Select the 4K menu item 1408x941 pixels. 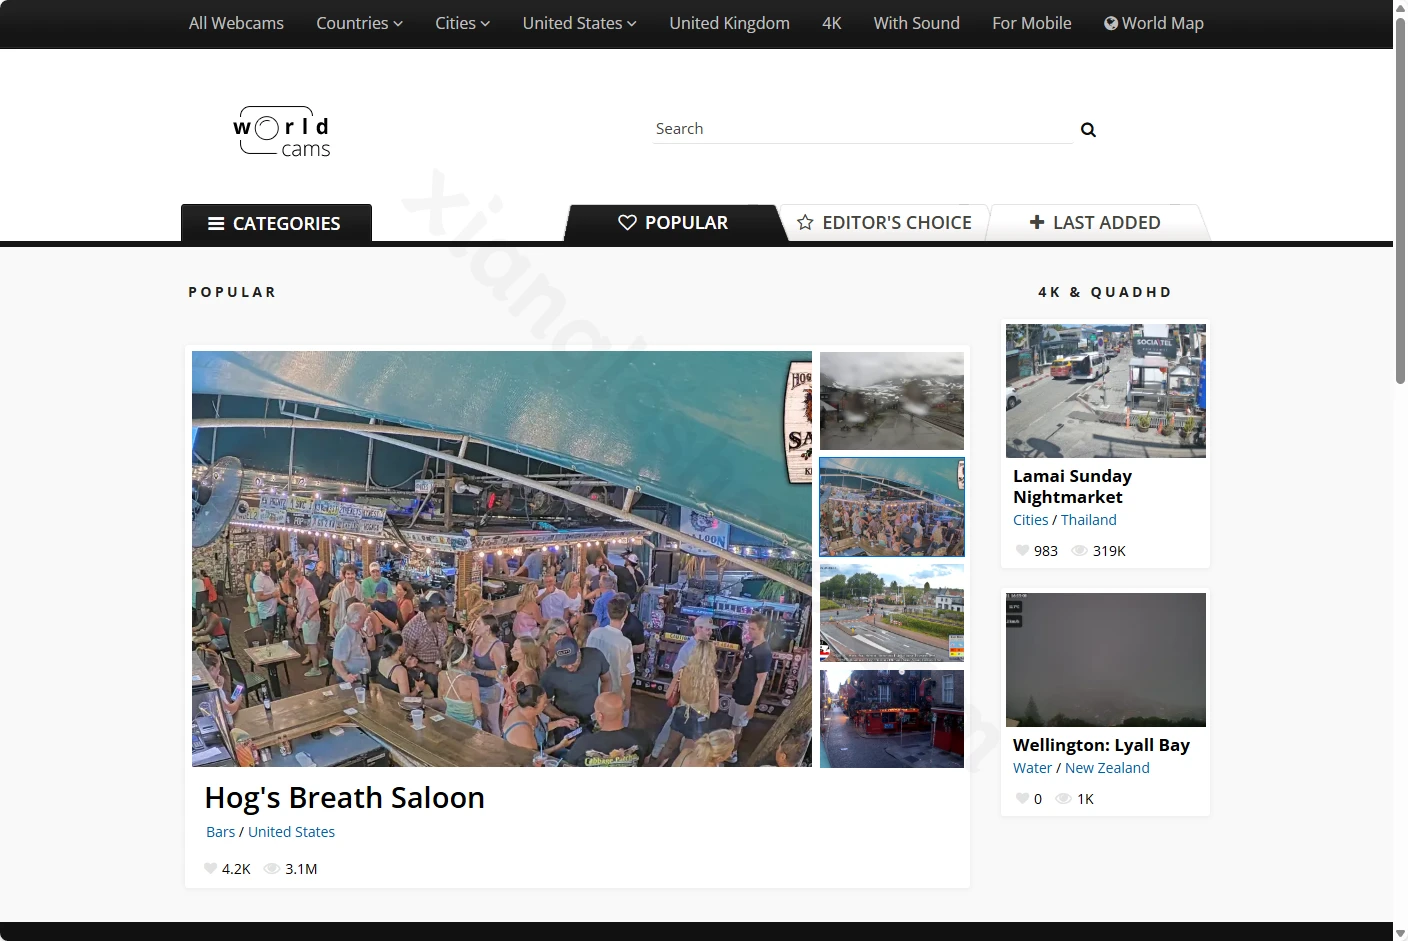coord(832,23)
